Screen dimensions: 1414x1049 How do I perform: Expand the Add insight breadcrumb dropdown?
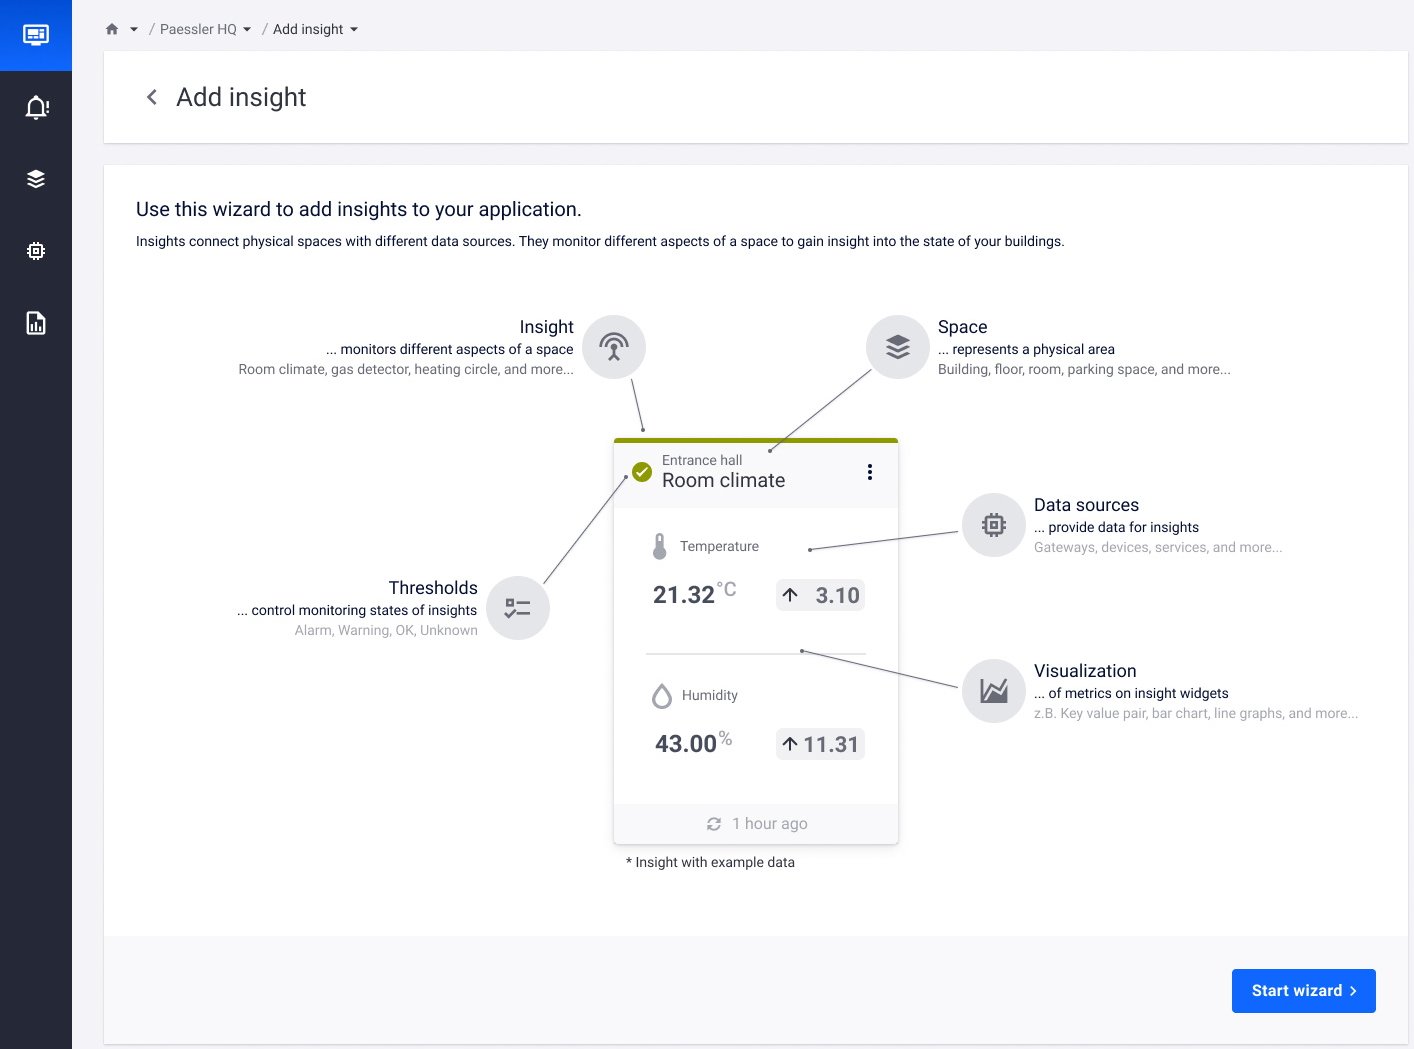pyautogui.click(x=354, y=30)
